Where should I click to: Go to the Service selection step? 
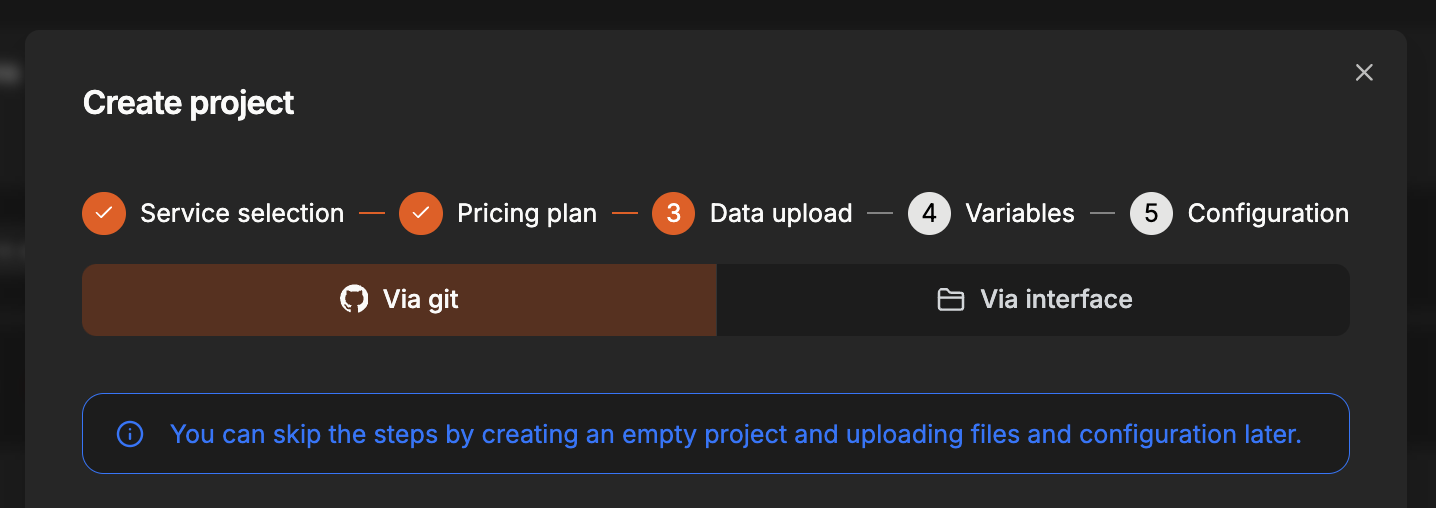pos(242,213)
